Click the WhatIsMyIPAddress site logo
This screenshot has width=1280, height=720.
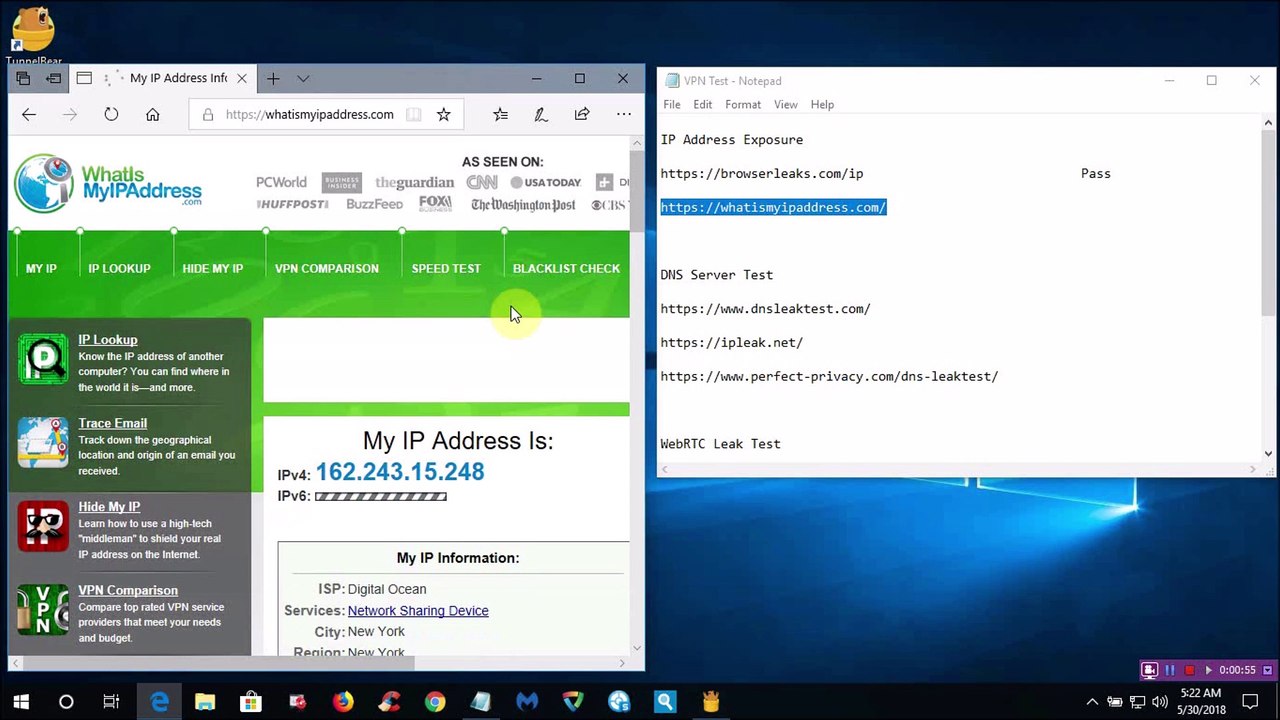pos(108,183)
